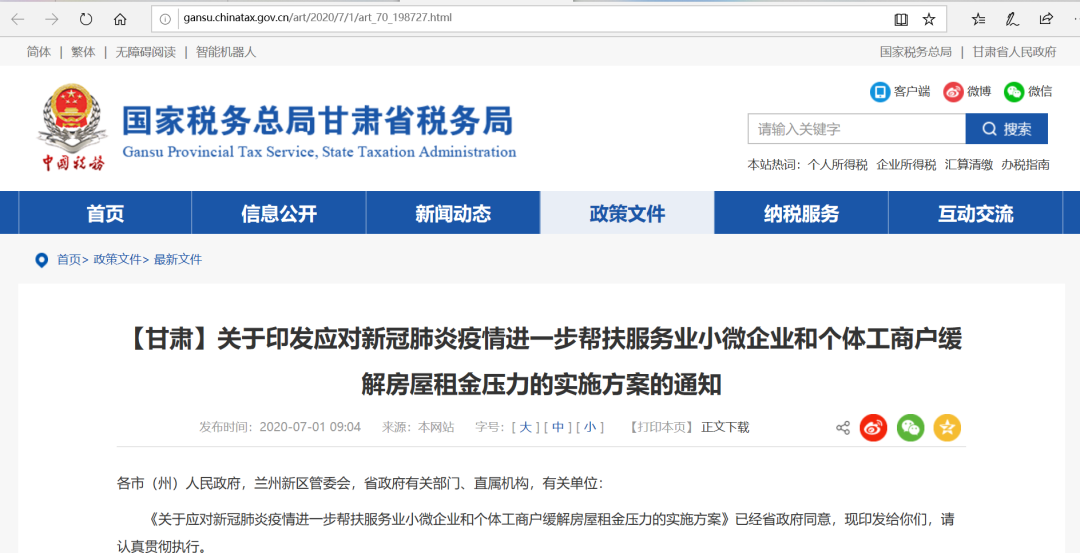Click the location pin breadcrumb icon
The height and width of the screenshot is (553, 1080).
click(41, 260)
